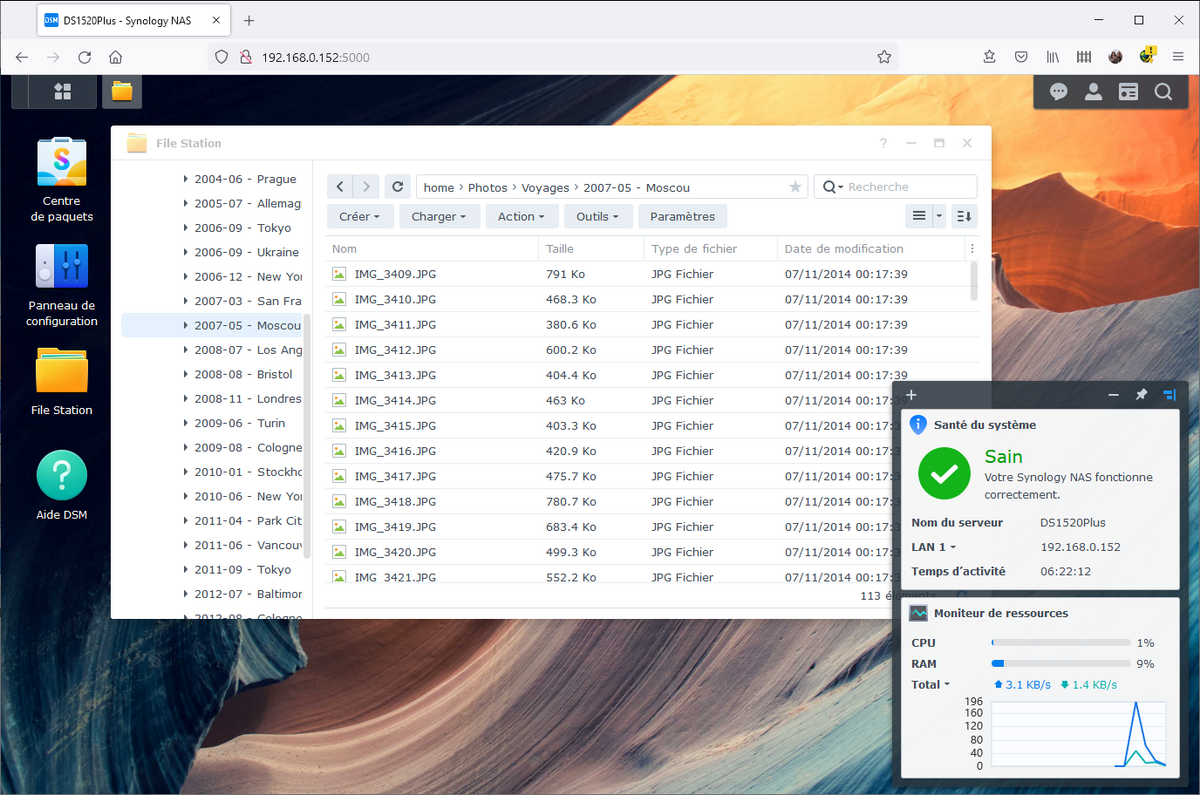Add a widget with the plus icon
The image size is (1200, 795).
pyautogui.click(x=911, y=395)
